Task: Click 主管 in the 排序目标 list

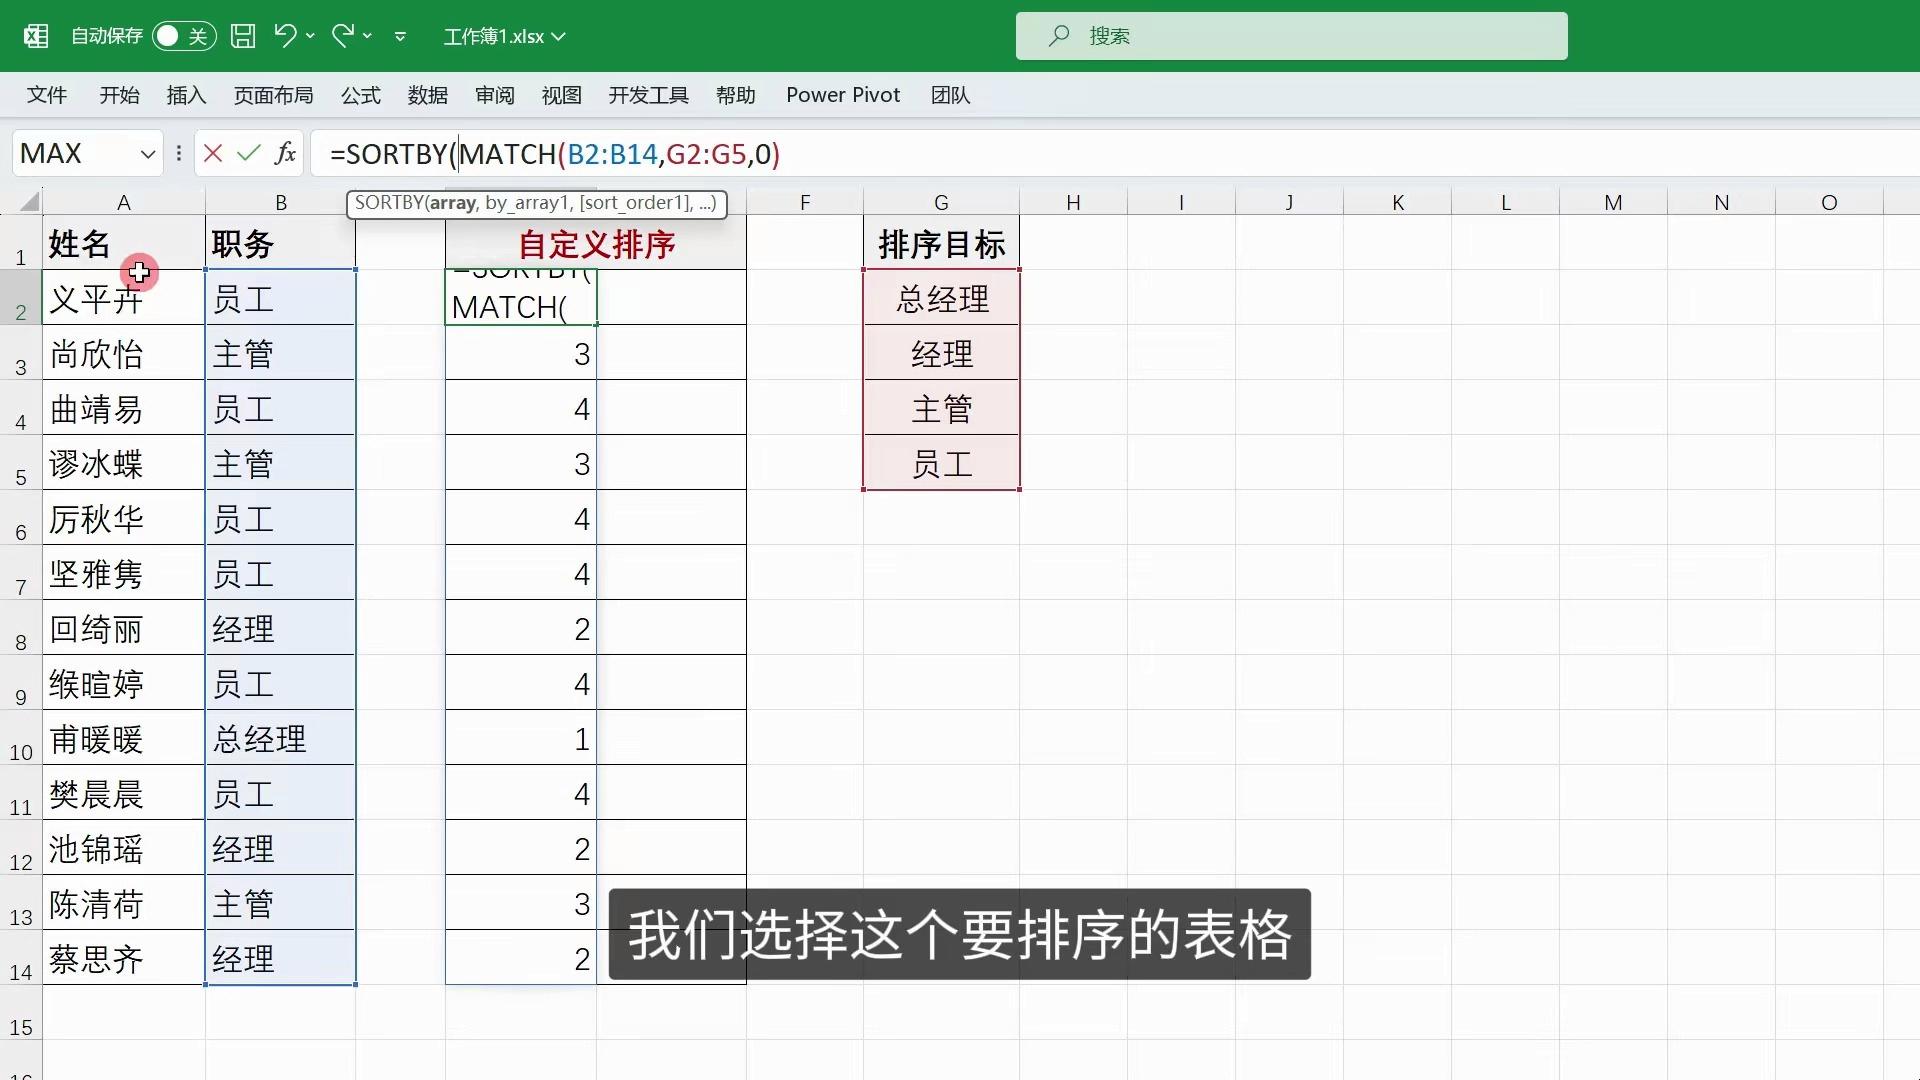Action: point(941,408)
